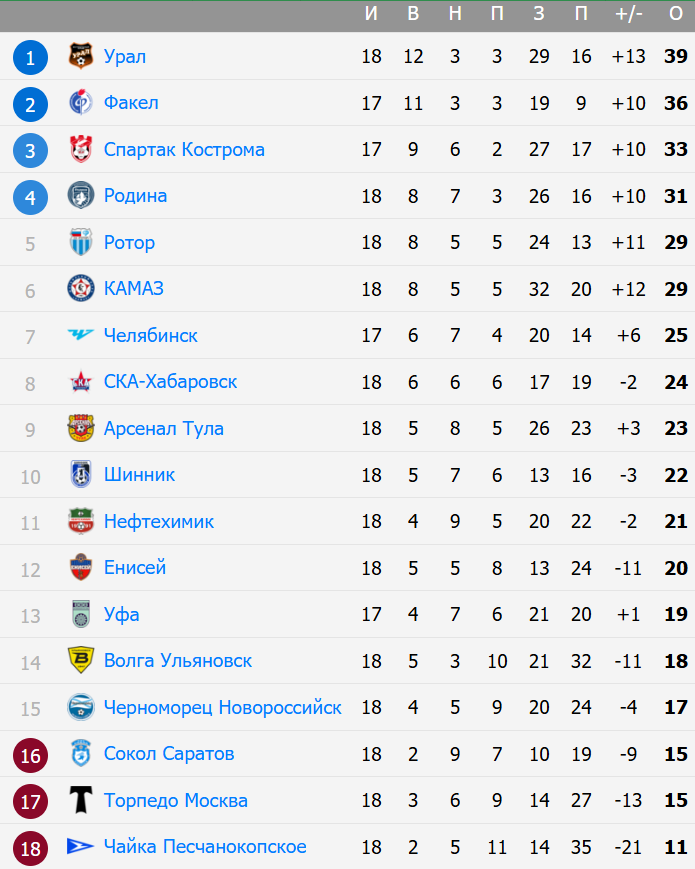The height and width of the screenshot is (869, 695).
Task: Click the Волга Ульяновск yellow logo
Action: [x=80, y=661]
